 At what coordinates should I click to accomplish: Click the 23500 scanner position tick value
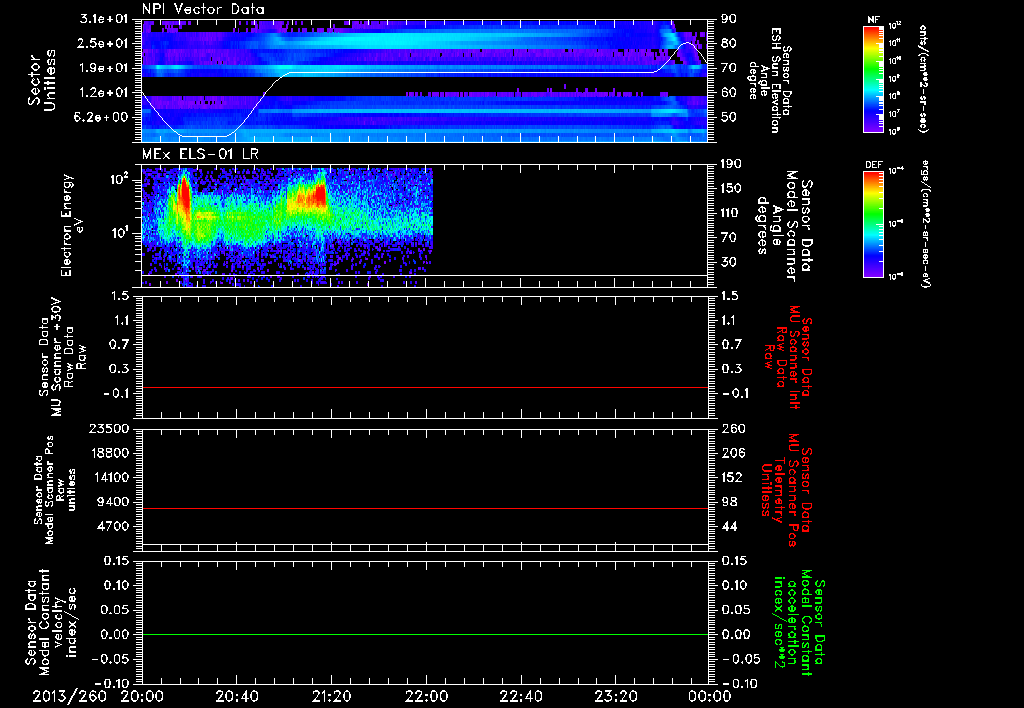110,429
